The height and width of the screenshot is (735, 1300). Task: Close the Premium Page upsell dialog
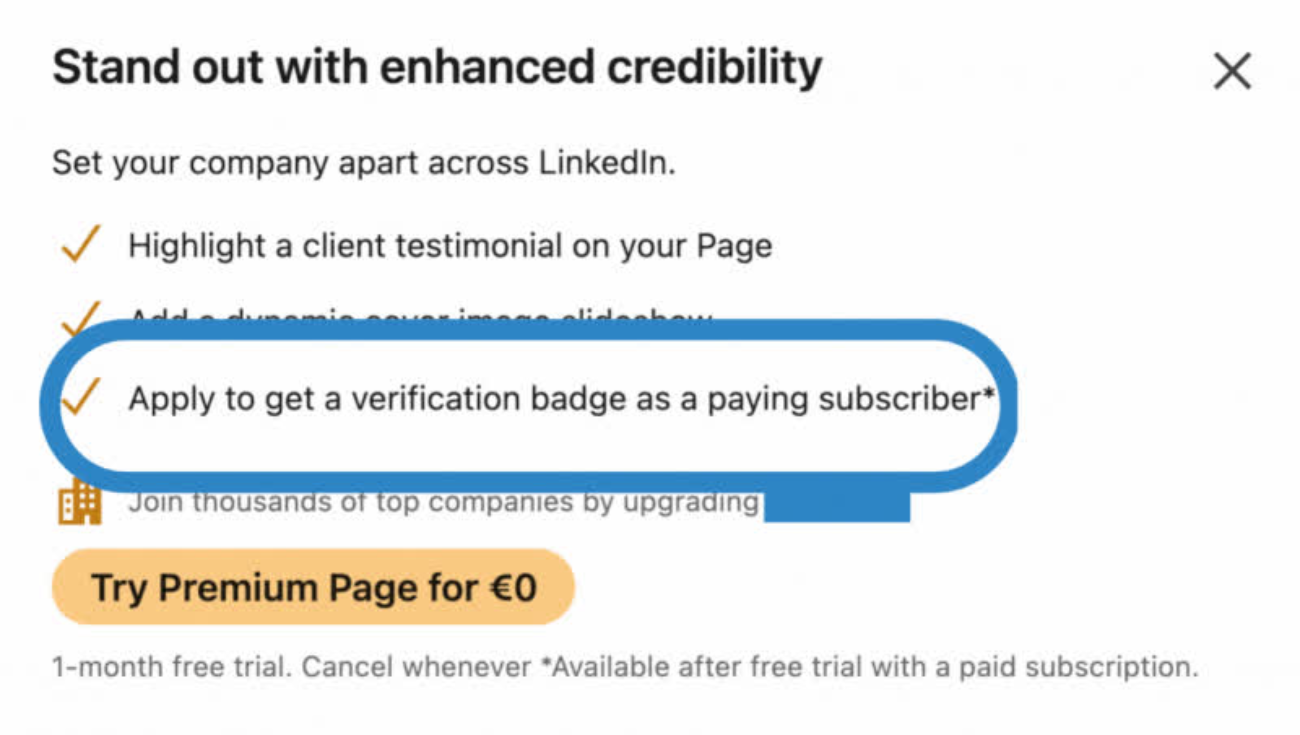pyautogui.click(x=1232, y=72)
